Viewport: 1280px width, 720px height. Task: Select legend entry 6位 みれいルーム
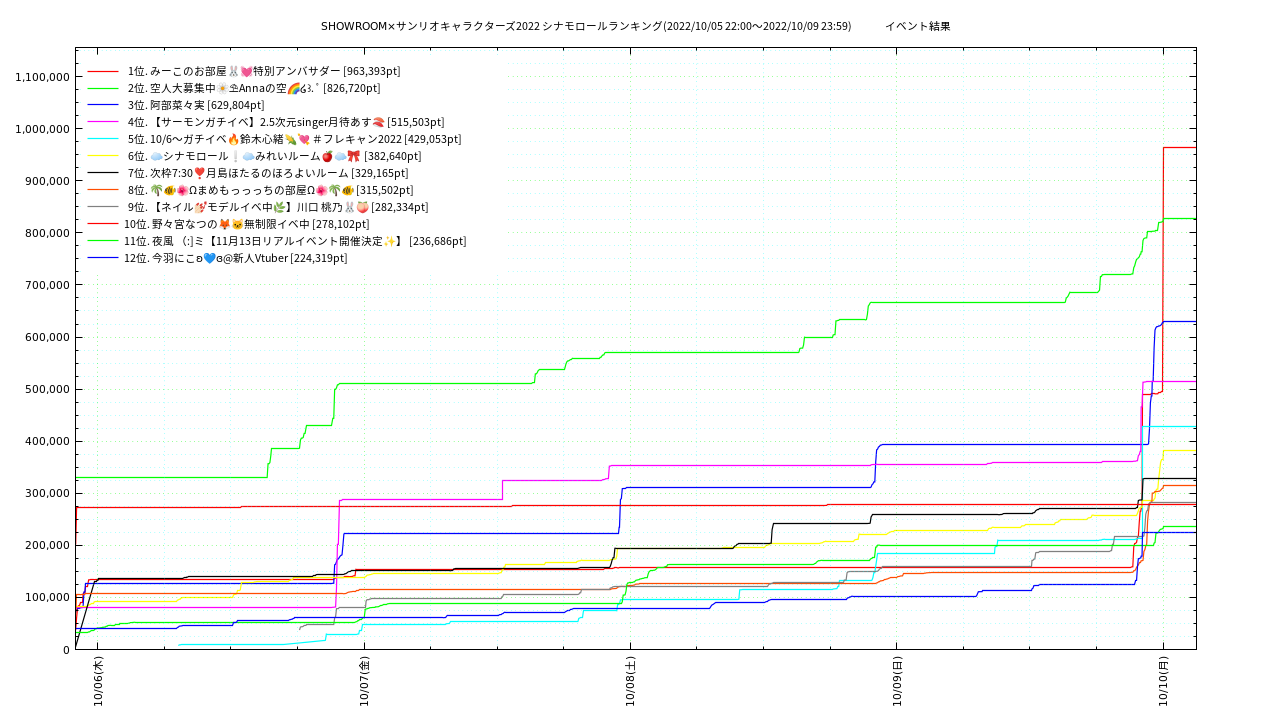point(274,156)
